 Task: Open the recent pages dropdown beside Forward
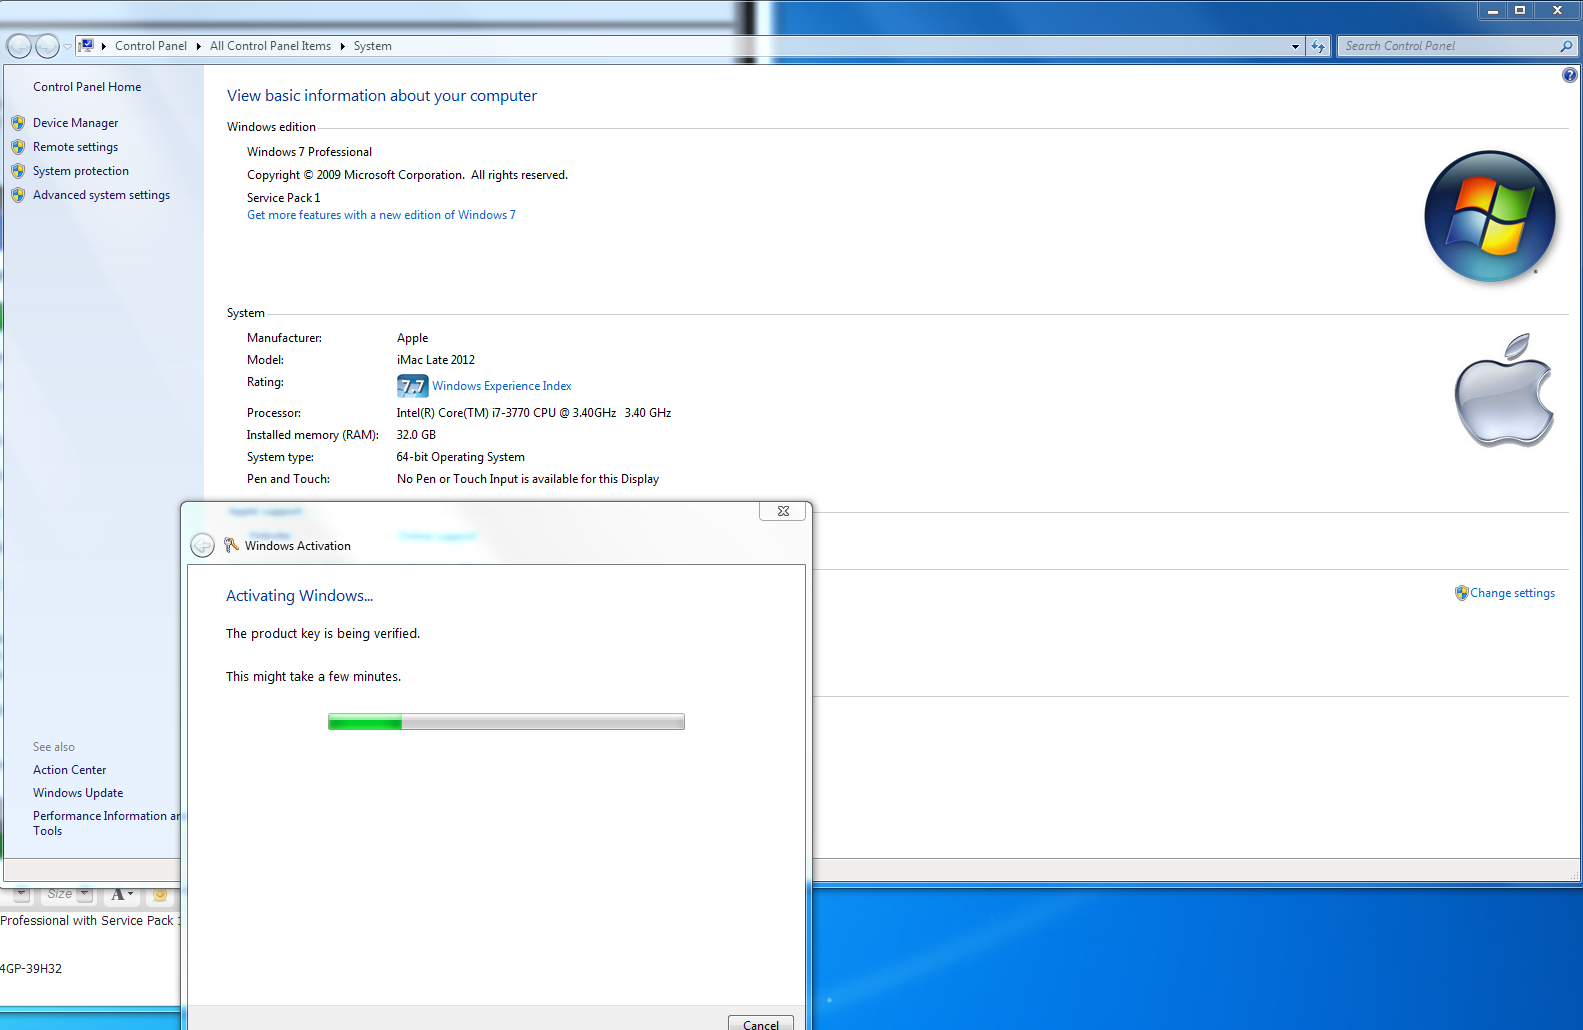tap(67, 46)
